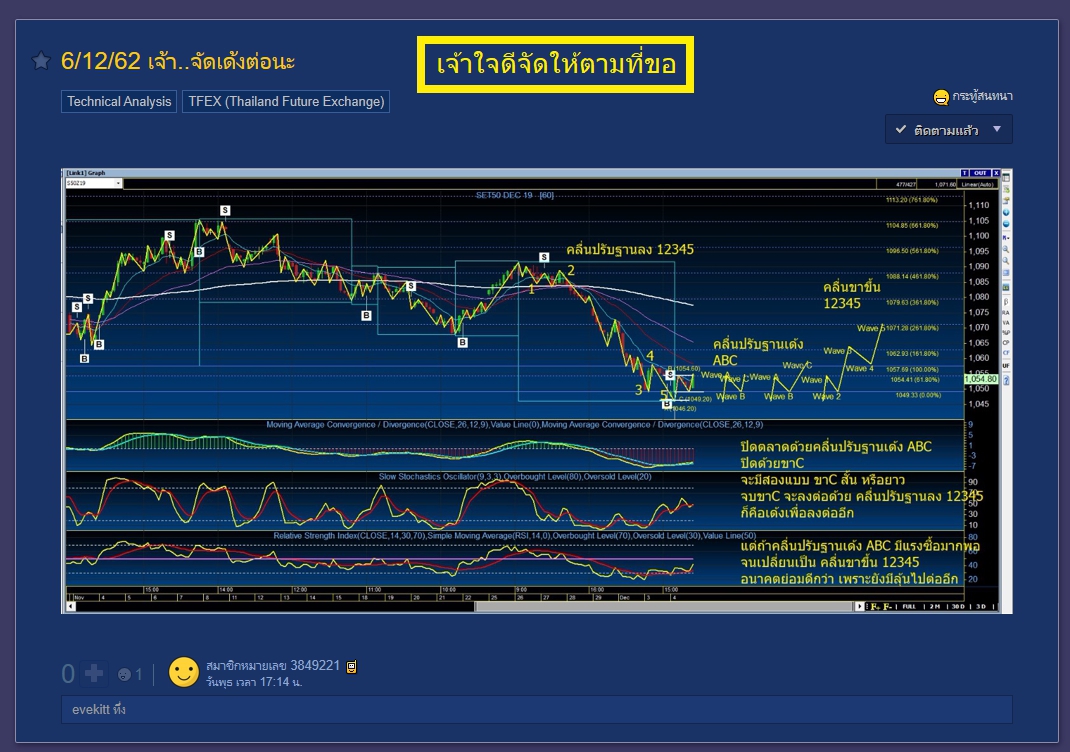Click the table layout icon in chart sidebar
Screen dimensions: 1070x752
(1006, 177)
